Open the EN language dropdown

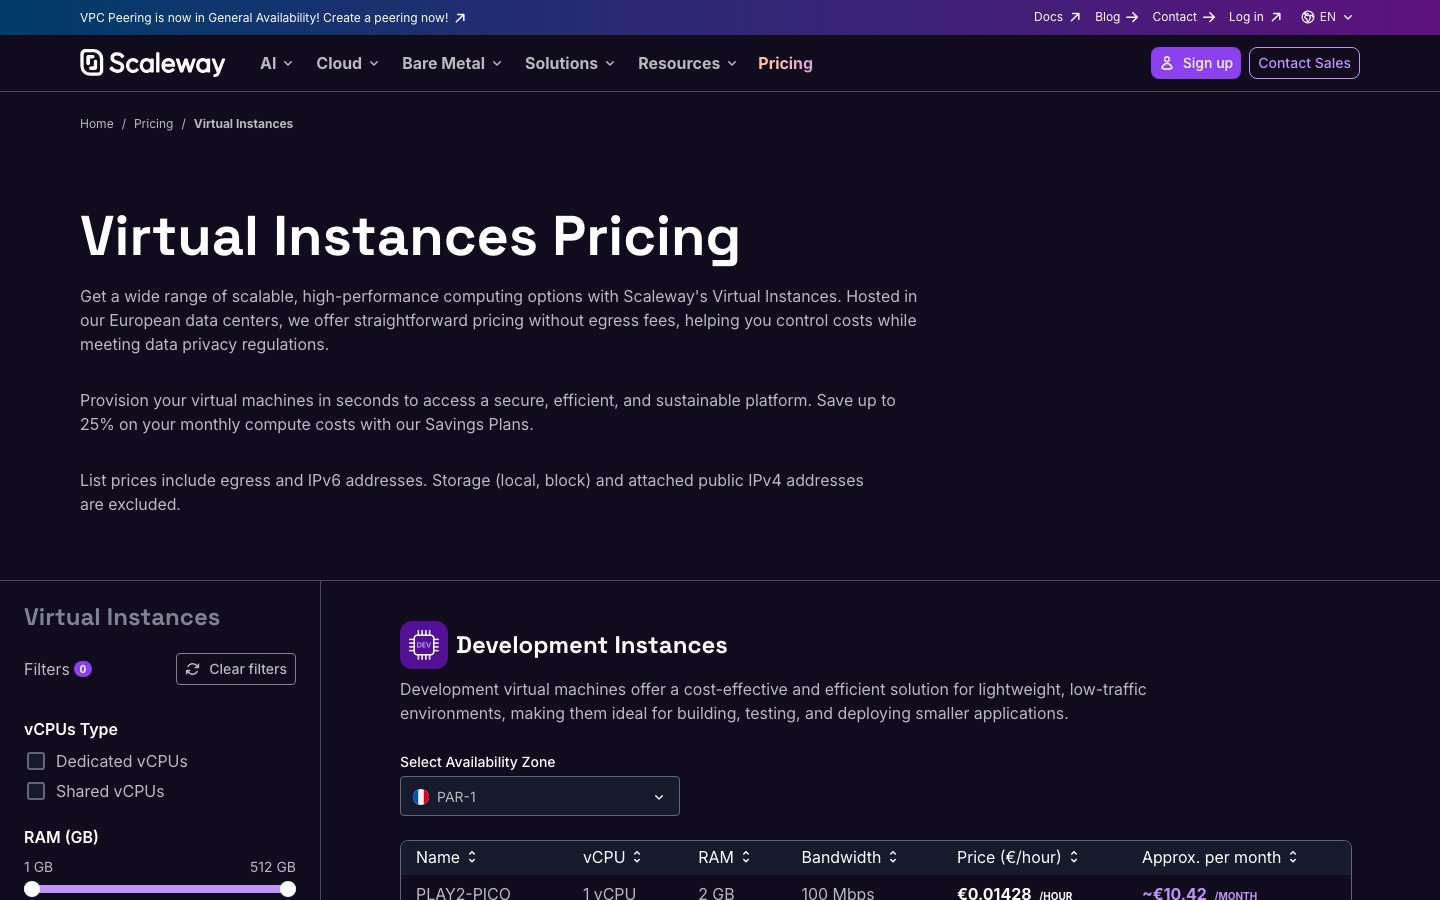pyautogui.click(x=1327, y=17)
